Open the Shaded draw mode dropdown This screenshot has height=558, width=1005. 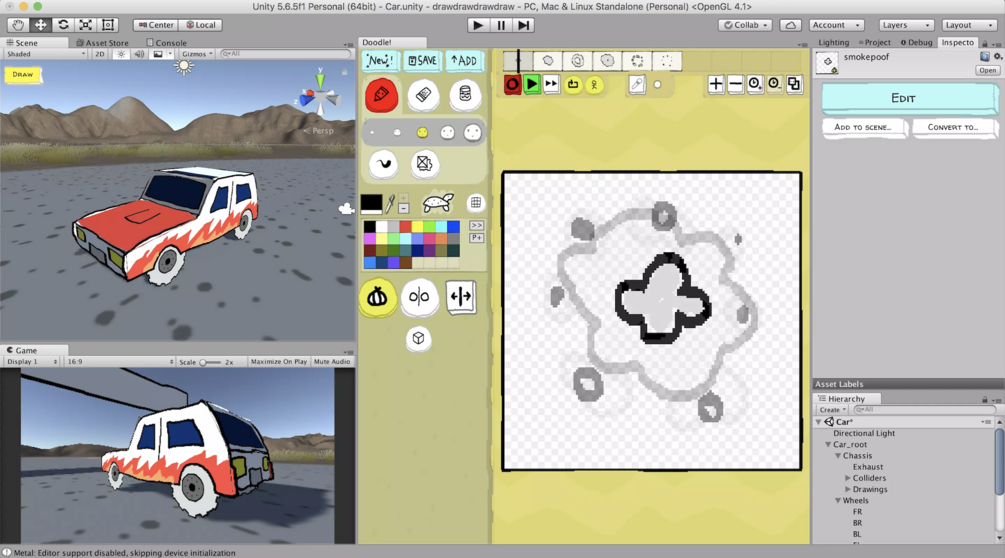(x=45, y=54)
